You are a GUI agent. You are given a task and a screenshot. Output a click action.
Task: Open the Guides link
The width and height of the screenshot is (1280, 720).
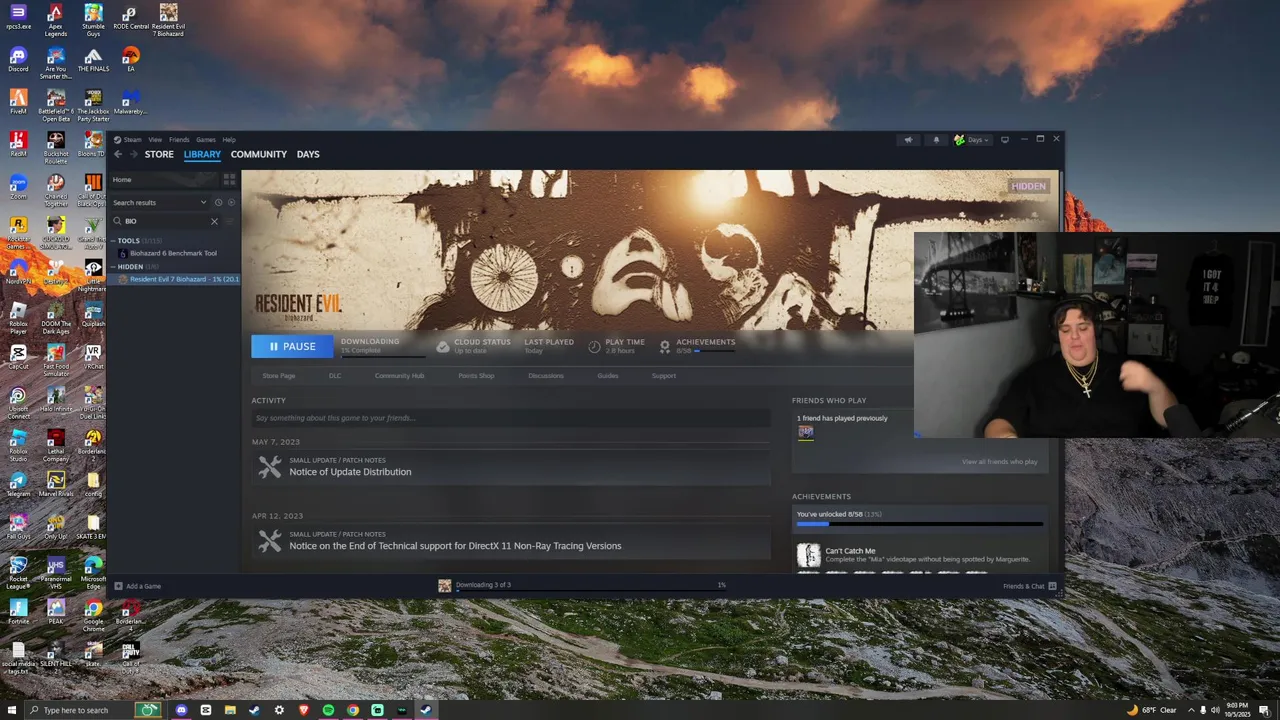[x=608, y=376]
